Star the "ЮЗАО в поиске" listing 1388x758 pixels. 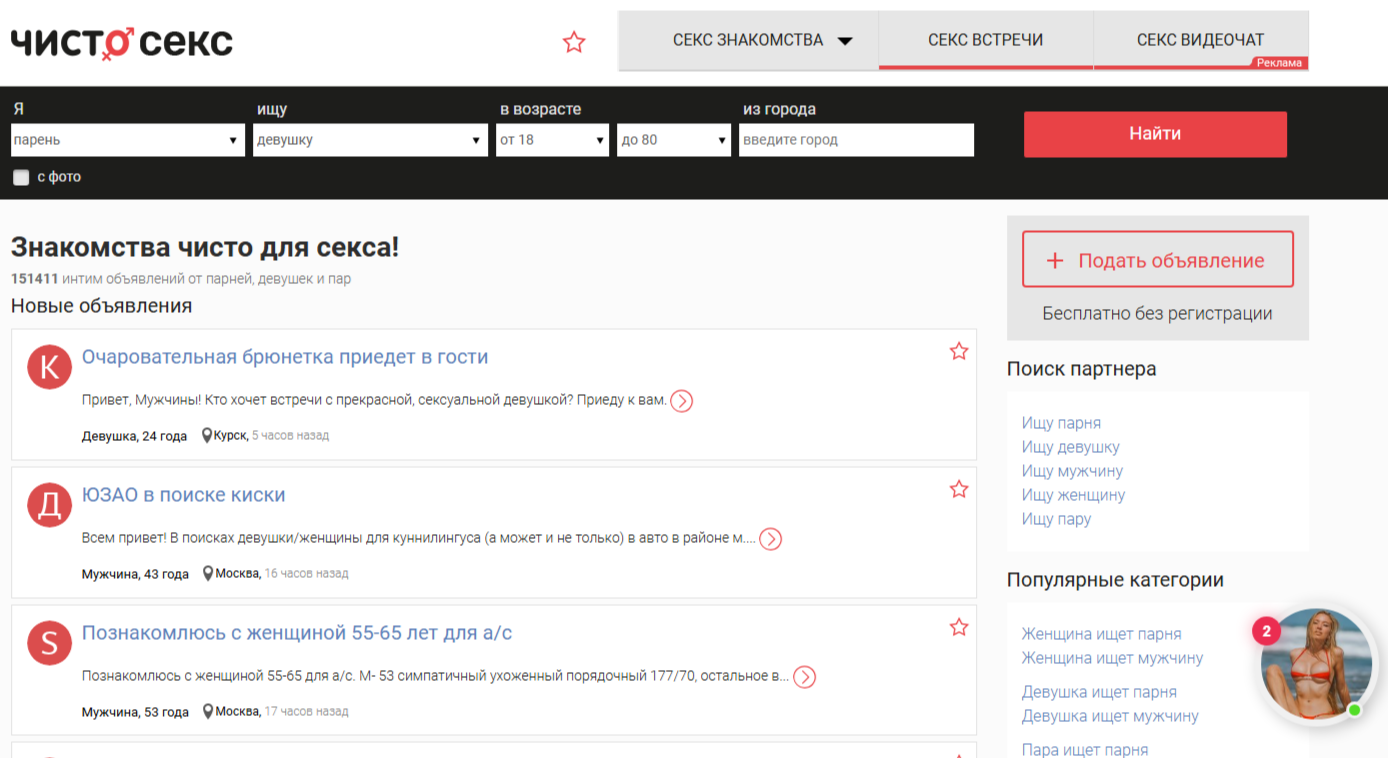coord(959,489)
